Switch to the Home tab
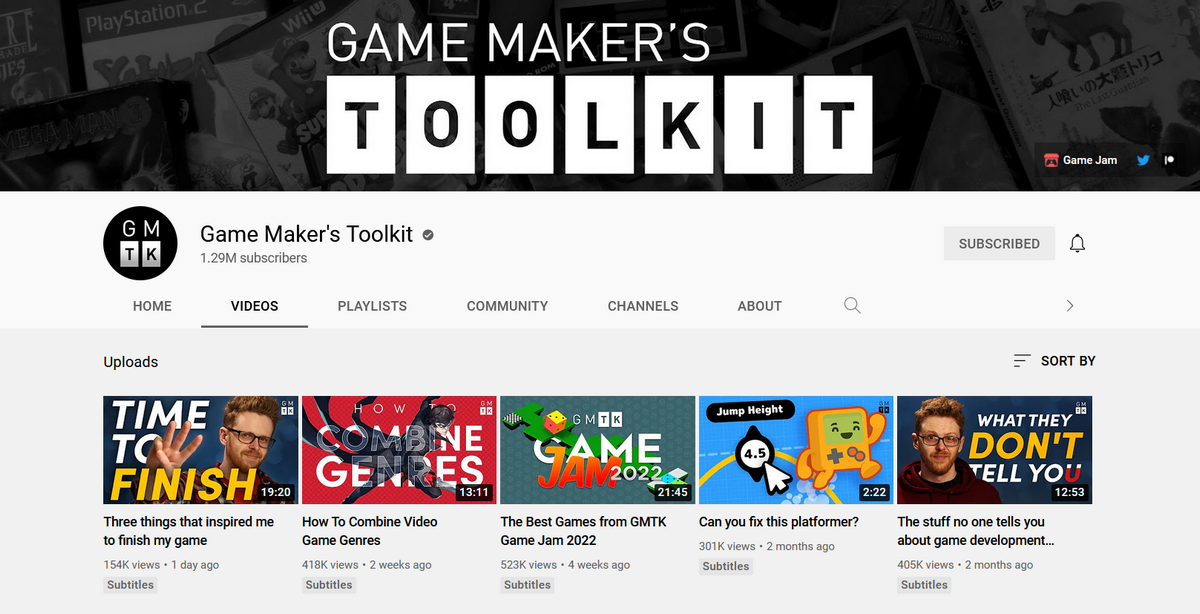The image size is (1200, 614). pos(152,306)
